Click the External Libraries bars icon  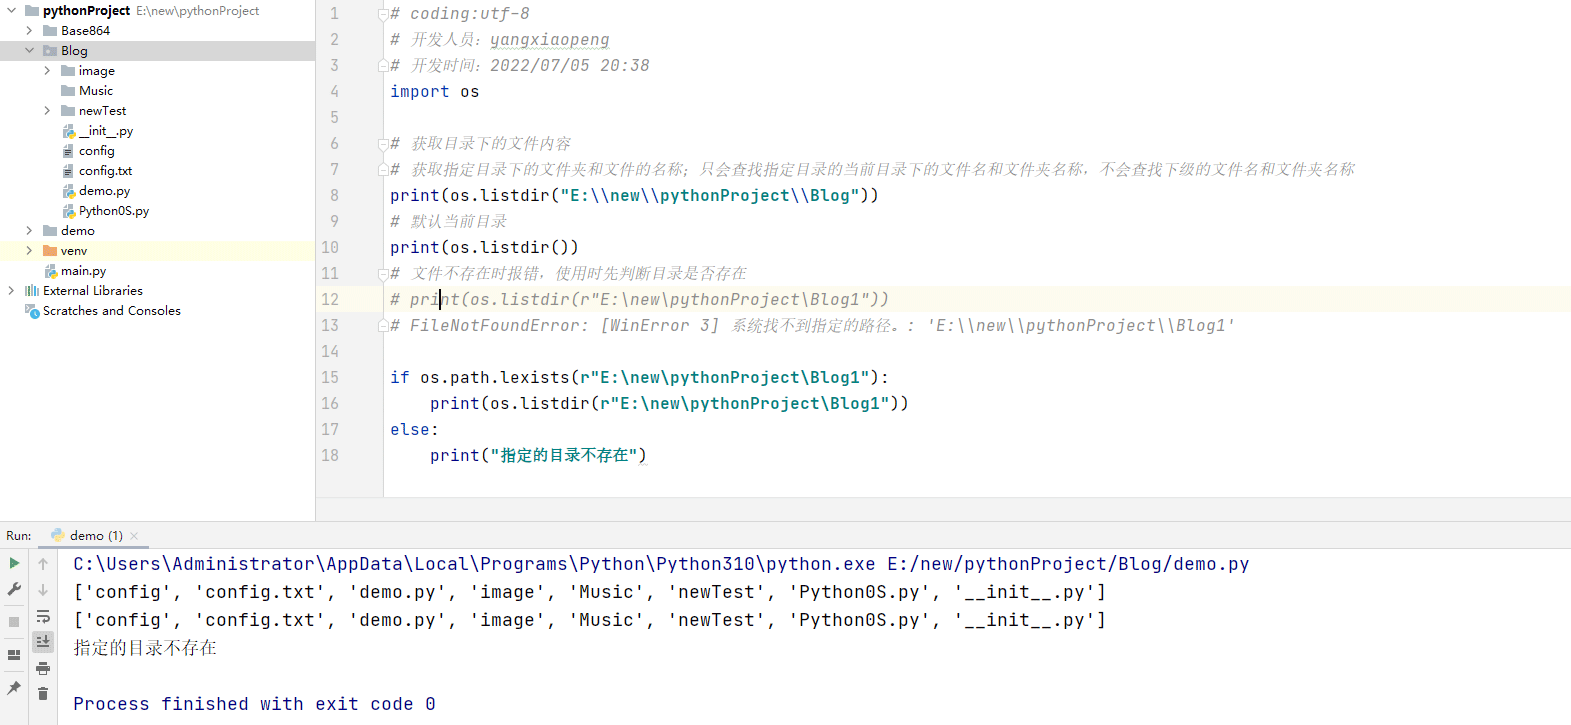(32, 291)
